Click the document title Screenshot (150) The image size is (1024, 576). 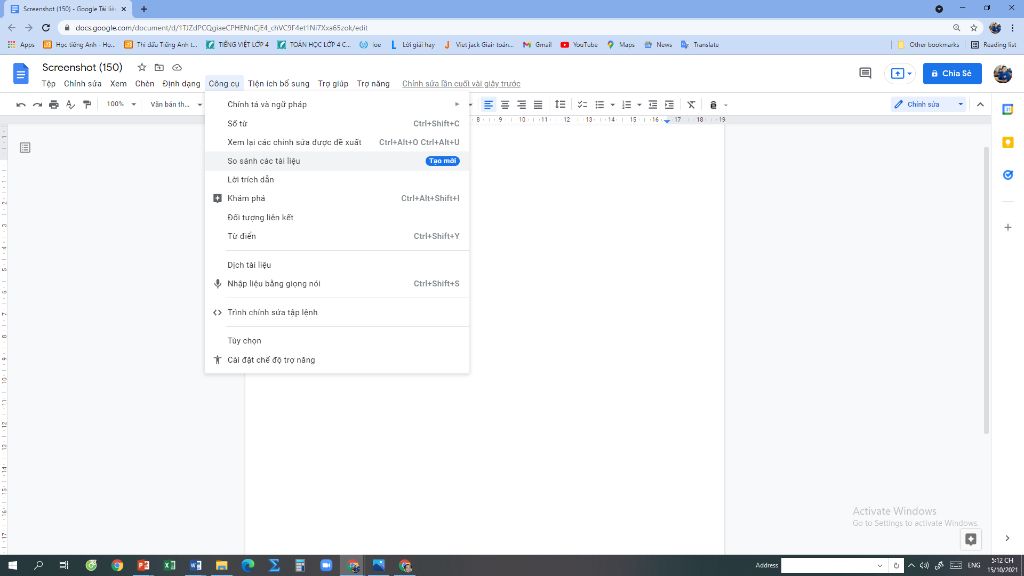pos(82,67)
